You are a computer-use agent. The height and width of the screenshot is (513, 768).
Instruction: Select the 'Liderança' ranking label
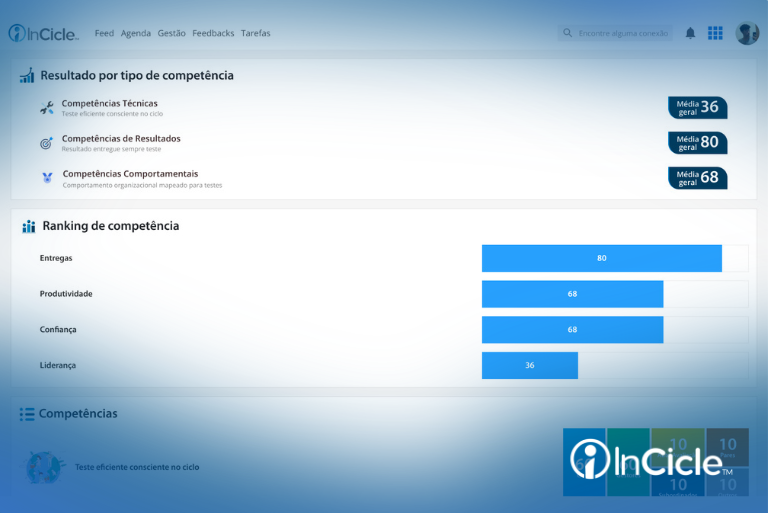point(58,366)
